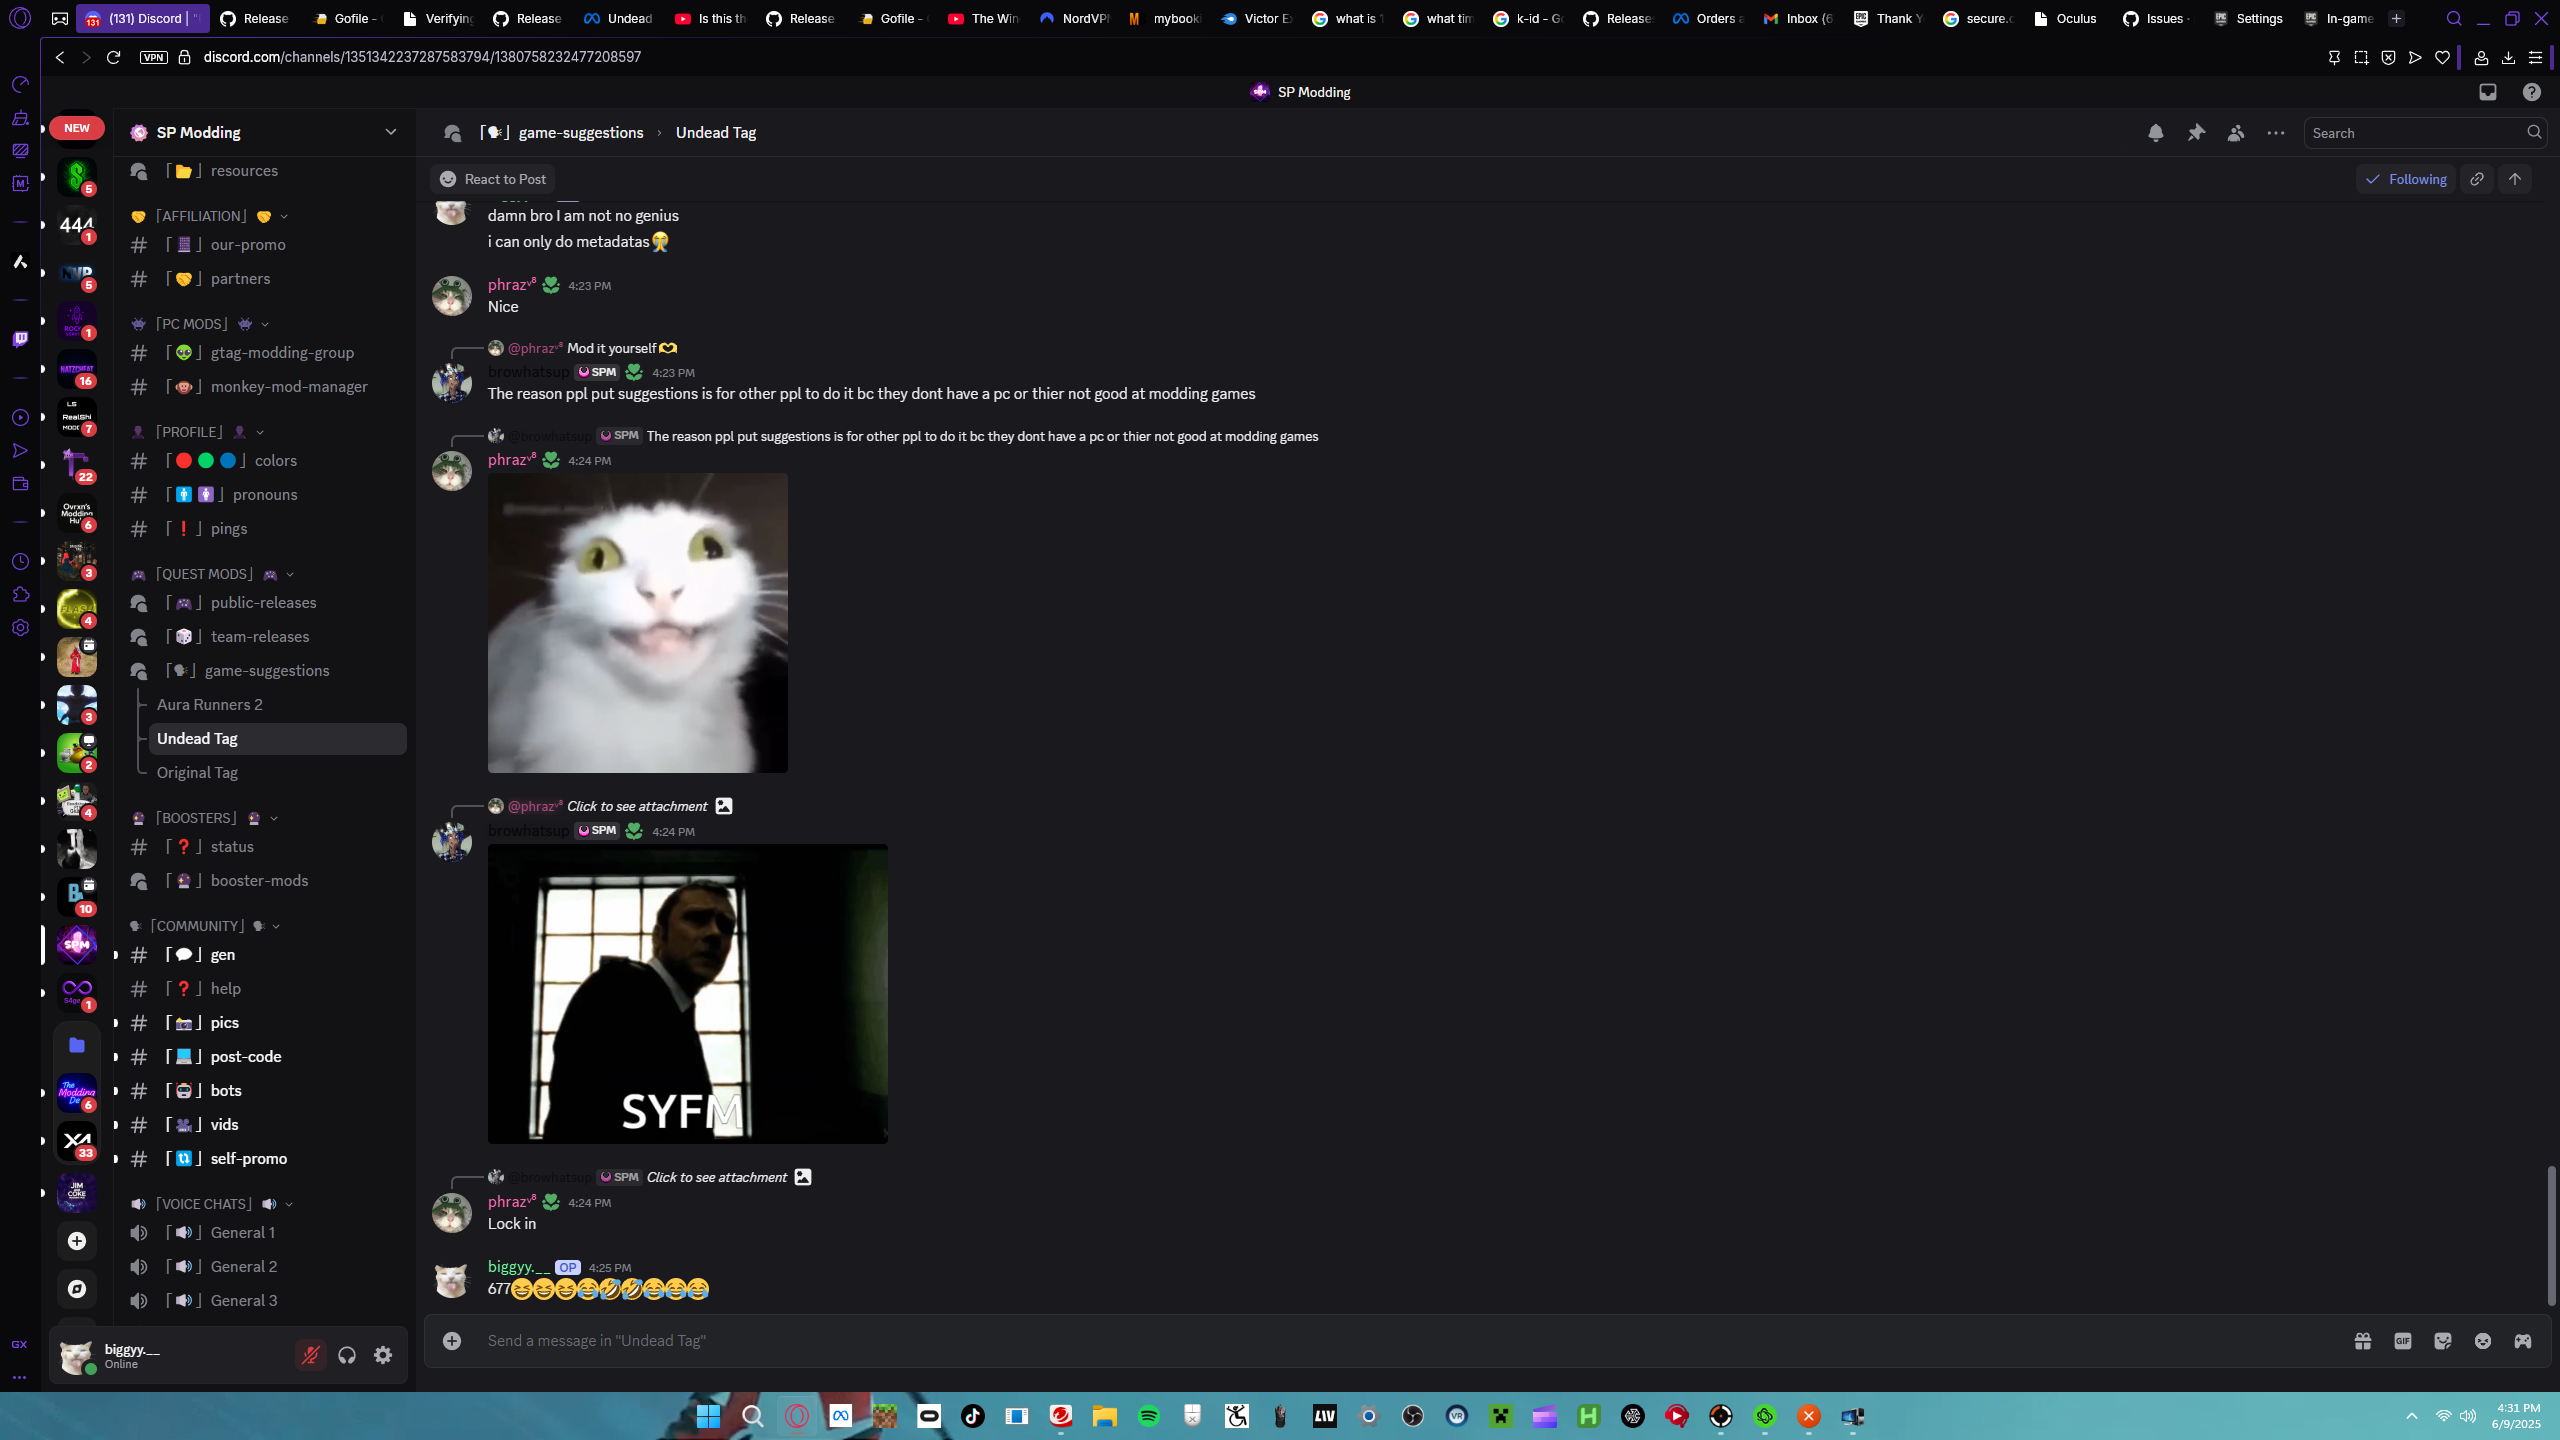
Task: Open the emoji picker
Action: click(2483, 1341)
